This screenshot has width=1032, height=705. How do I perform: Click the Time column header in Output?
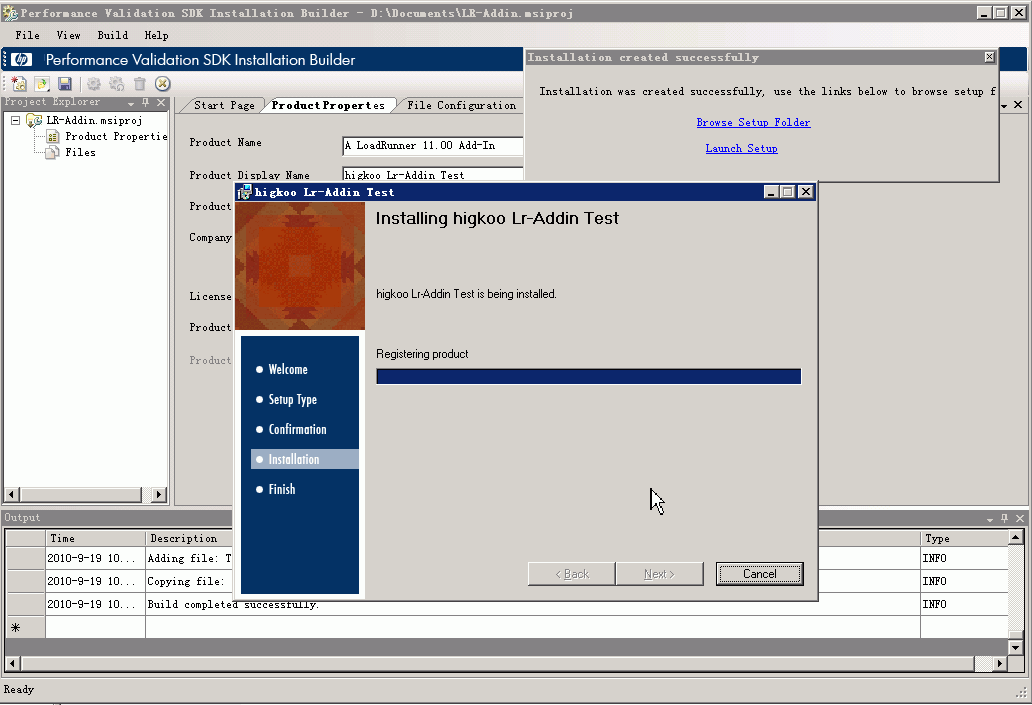(x=95, y=538)
